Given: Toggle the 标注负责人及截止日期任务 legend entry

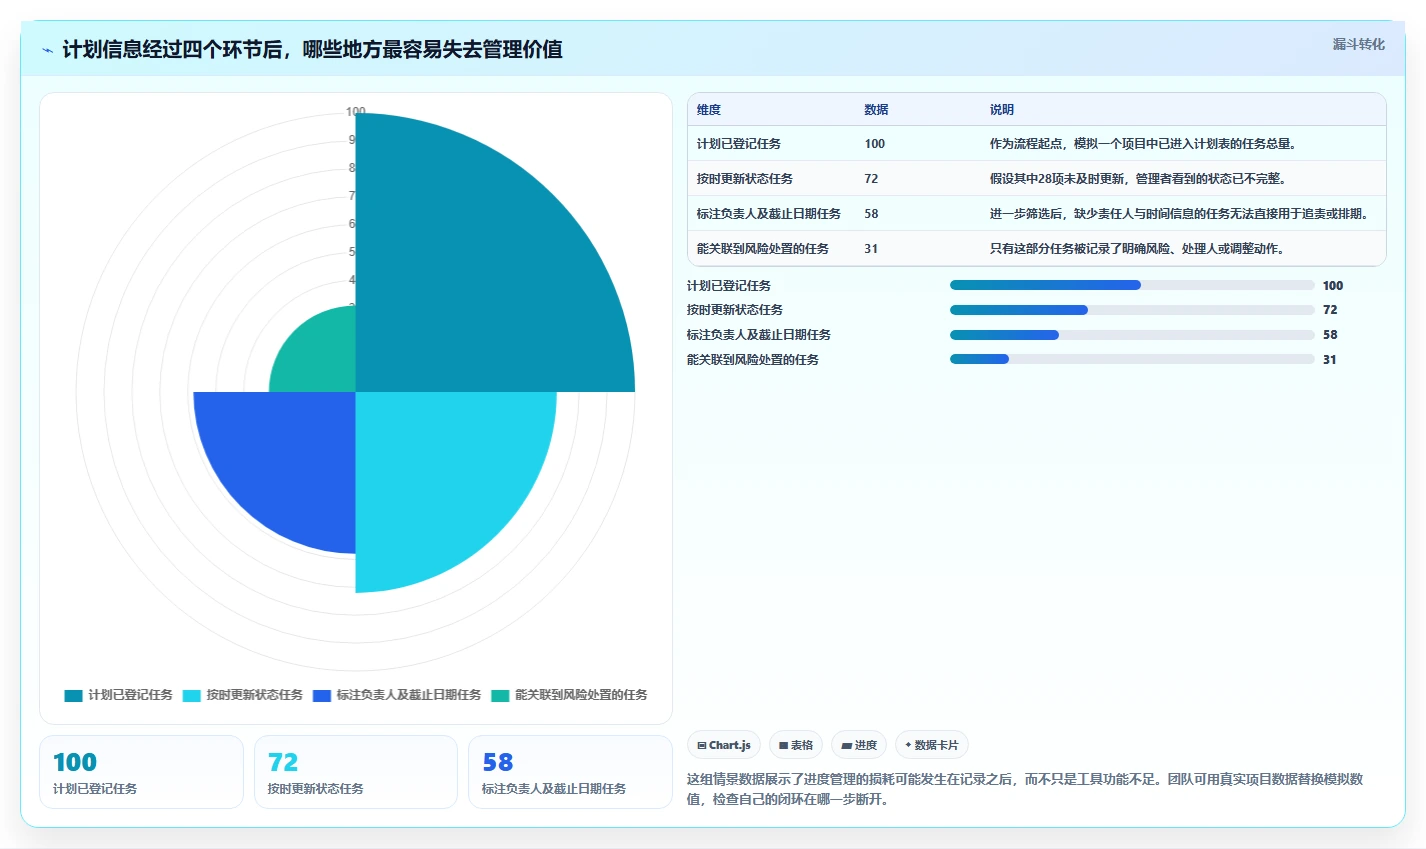Looking at the screenshot, I should (x=396, y=695).
